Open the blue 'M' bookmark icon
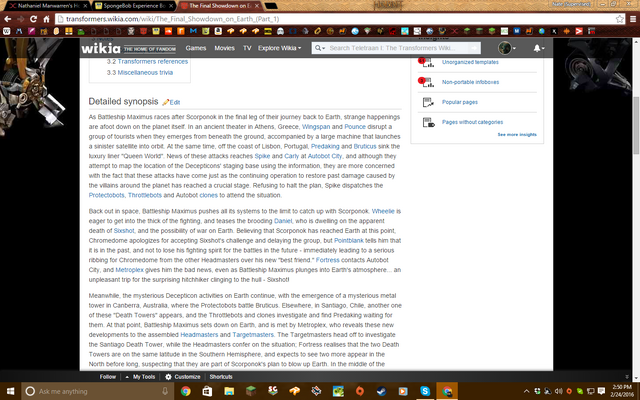 point(193,31)
